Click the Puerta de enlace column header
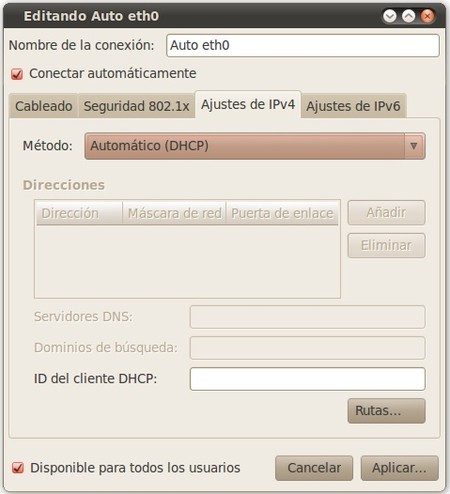The image size is (450, 494). 282,213
